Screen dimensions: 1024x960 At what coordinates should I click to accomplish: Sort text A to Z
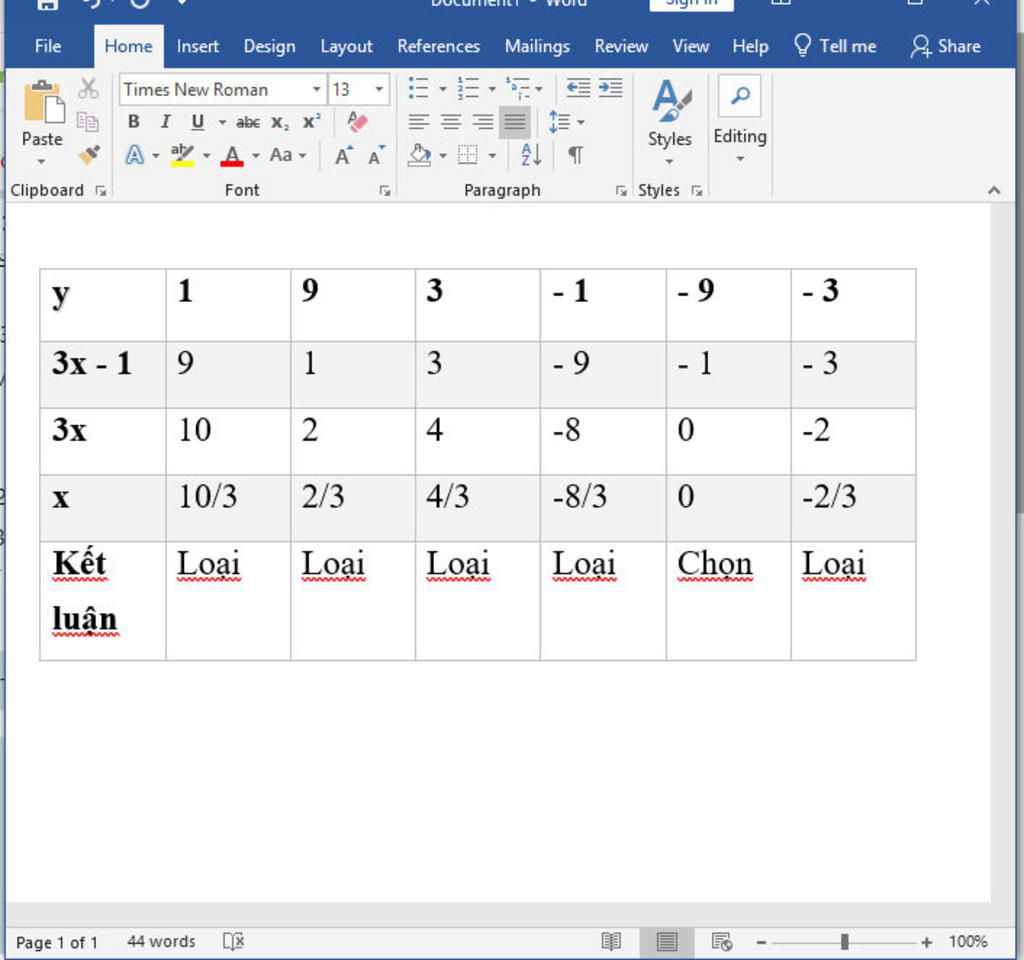[x=531, y=155]
